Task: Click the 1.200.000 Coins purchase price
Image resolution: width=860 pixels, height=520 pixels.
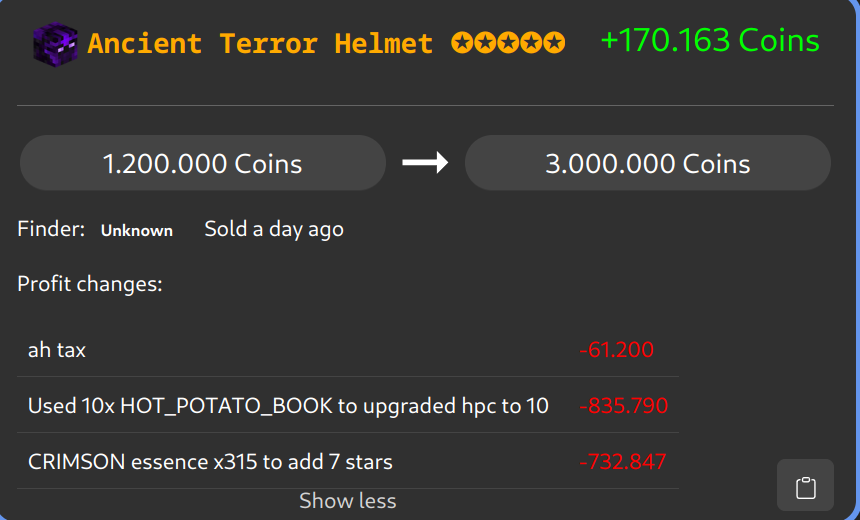Action: [x=202, y=163]
